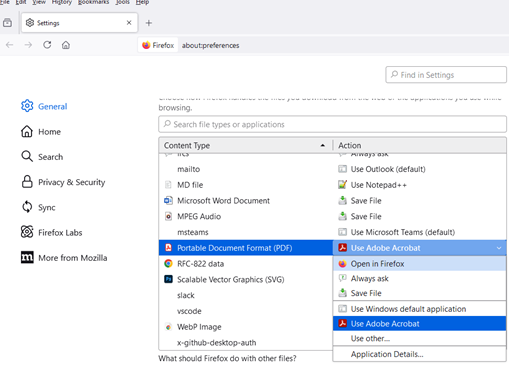Select the msteams content type row

coord(246,232)
